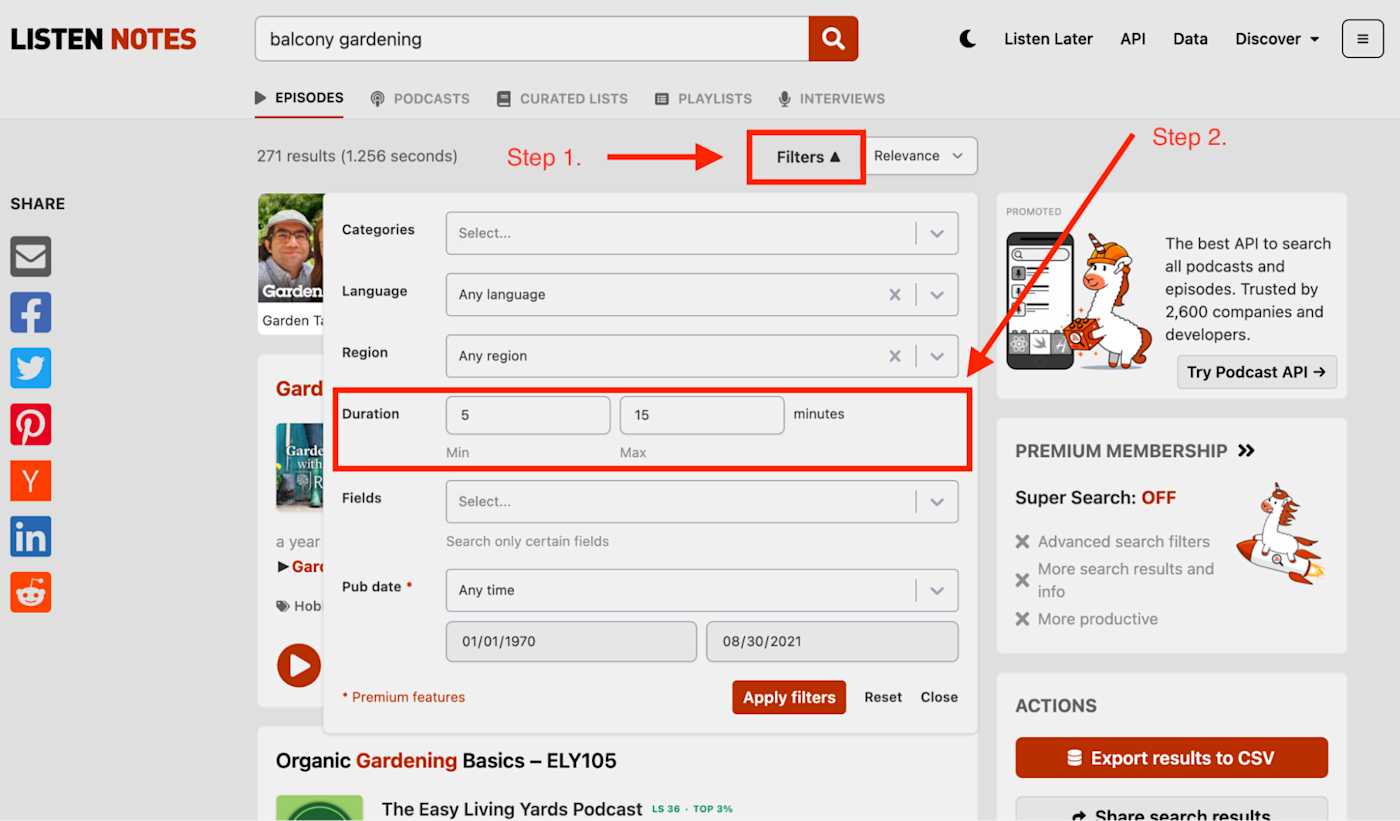Open the Relevance sort dropdown
Viewport: 1400px width, 821px height.
920,156
